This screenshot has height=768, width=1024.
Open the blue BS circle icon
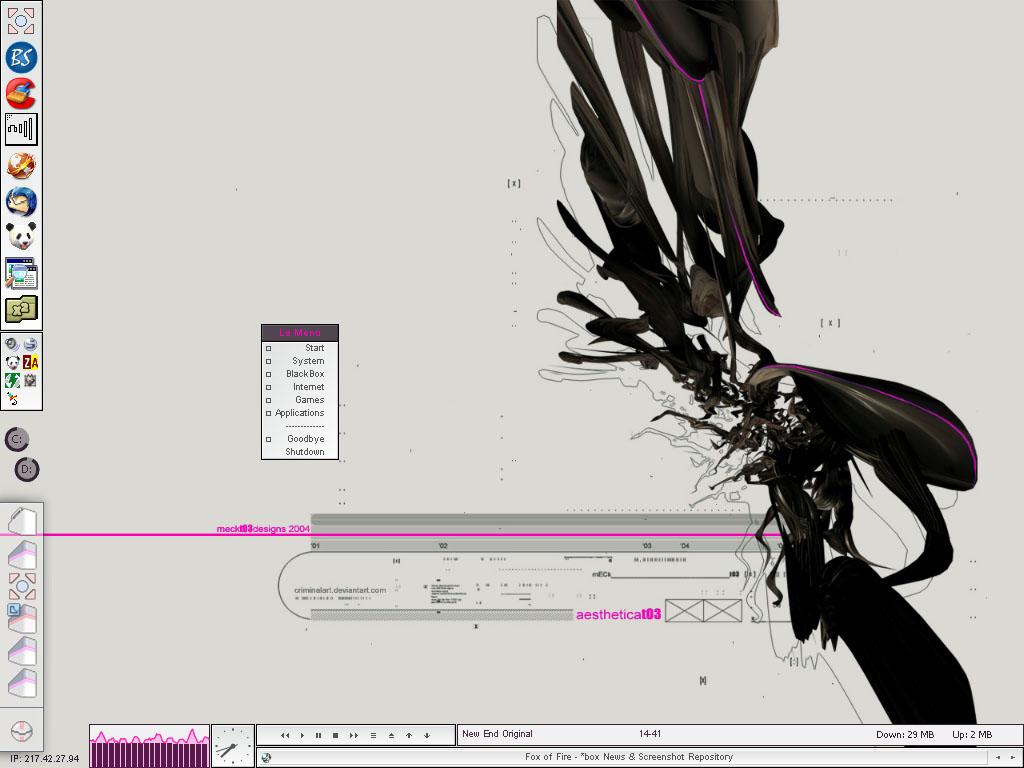pos(21,57)
